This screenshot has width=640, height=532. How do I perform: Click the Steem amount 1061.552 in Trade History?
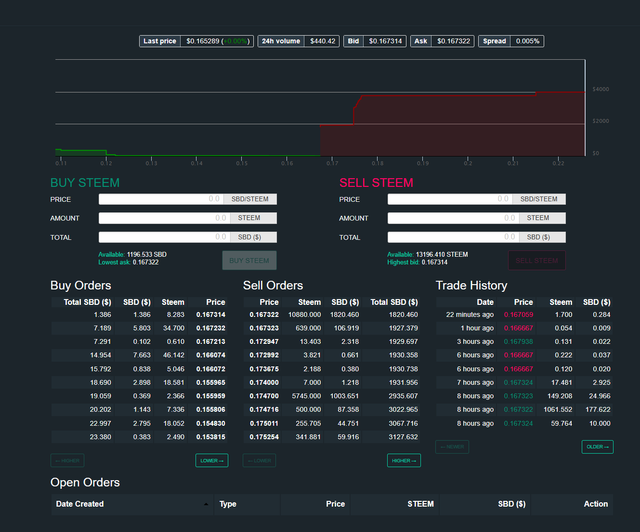(x=558, y=410)
